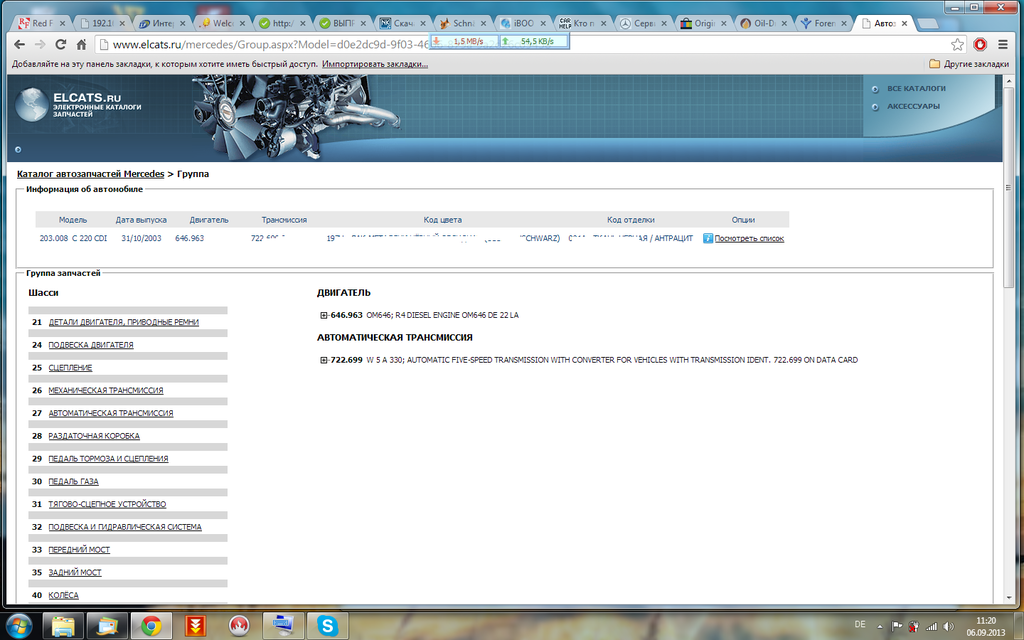Open Skype from the taskbar

pos(326,625)
